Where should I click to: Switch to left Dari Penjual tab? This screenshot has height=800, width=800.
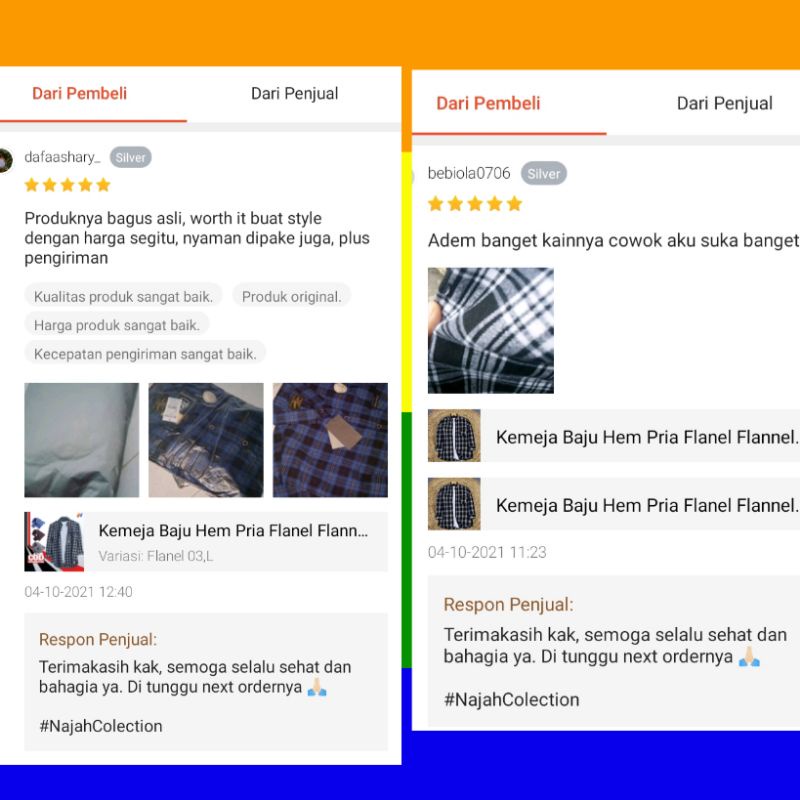pyautogui.click(x=294, y=93)
